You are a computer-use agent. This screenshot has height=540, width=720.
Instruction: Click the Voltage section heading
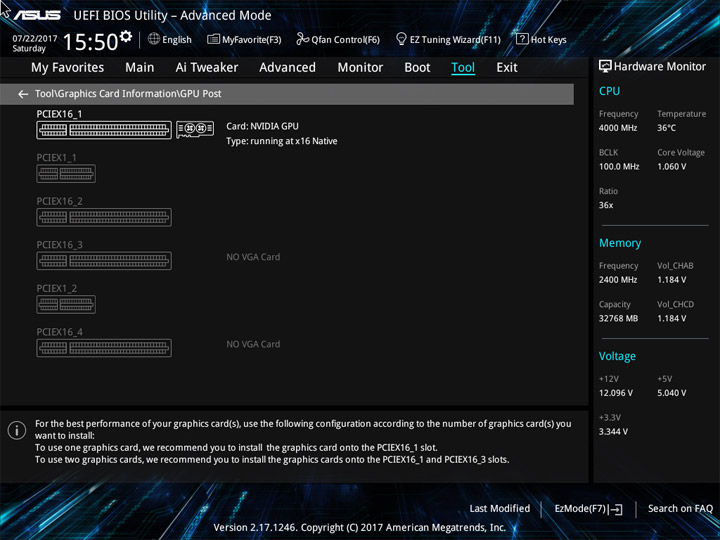pos(617,356)
